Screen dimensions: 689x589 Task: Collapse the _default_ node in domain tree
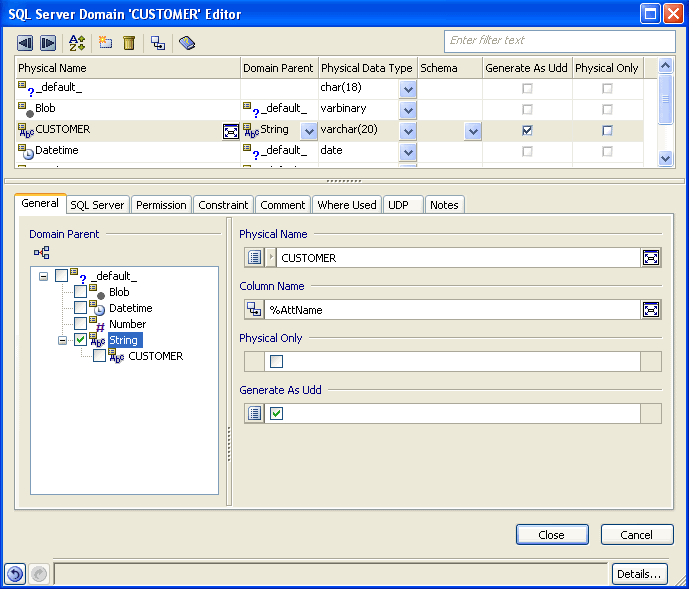tap(44, 276)
